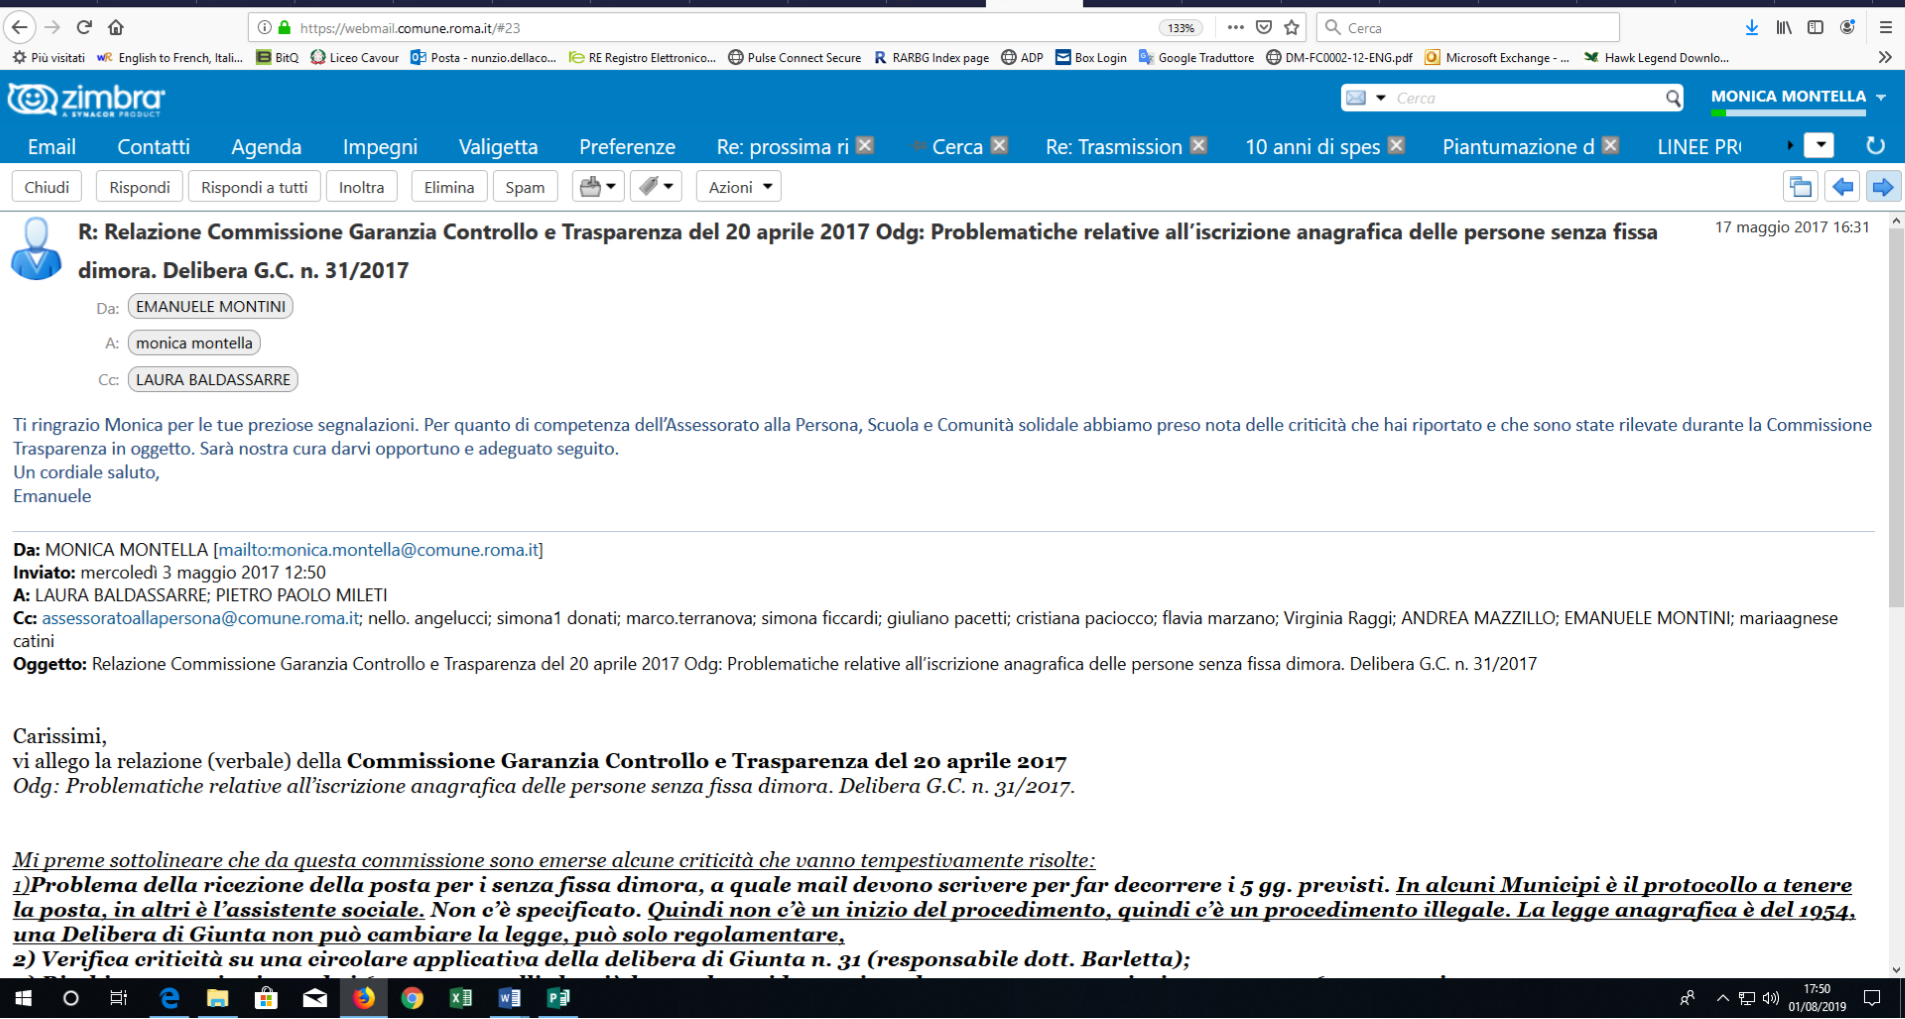Switch to the Contatti tab
This screenshot has width=1905, height=1019.
153,147
